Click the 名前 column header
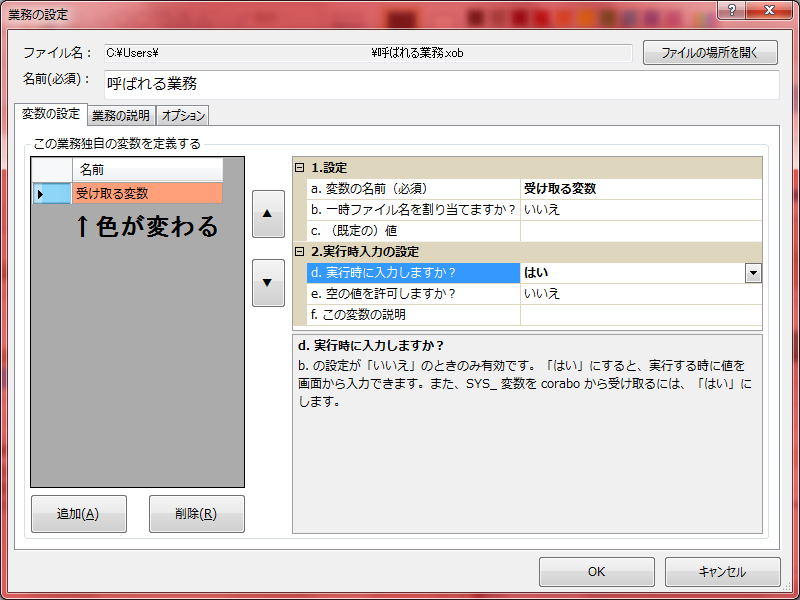The image size is (800, 600). 147,170
